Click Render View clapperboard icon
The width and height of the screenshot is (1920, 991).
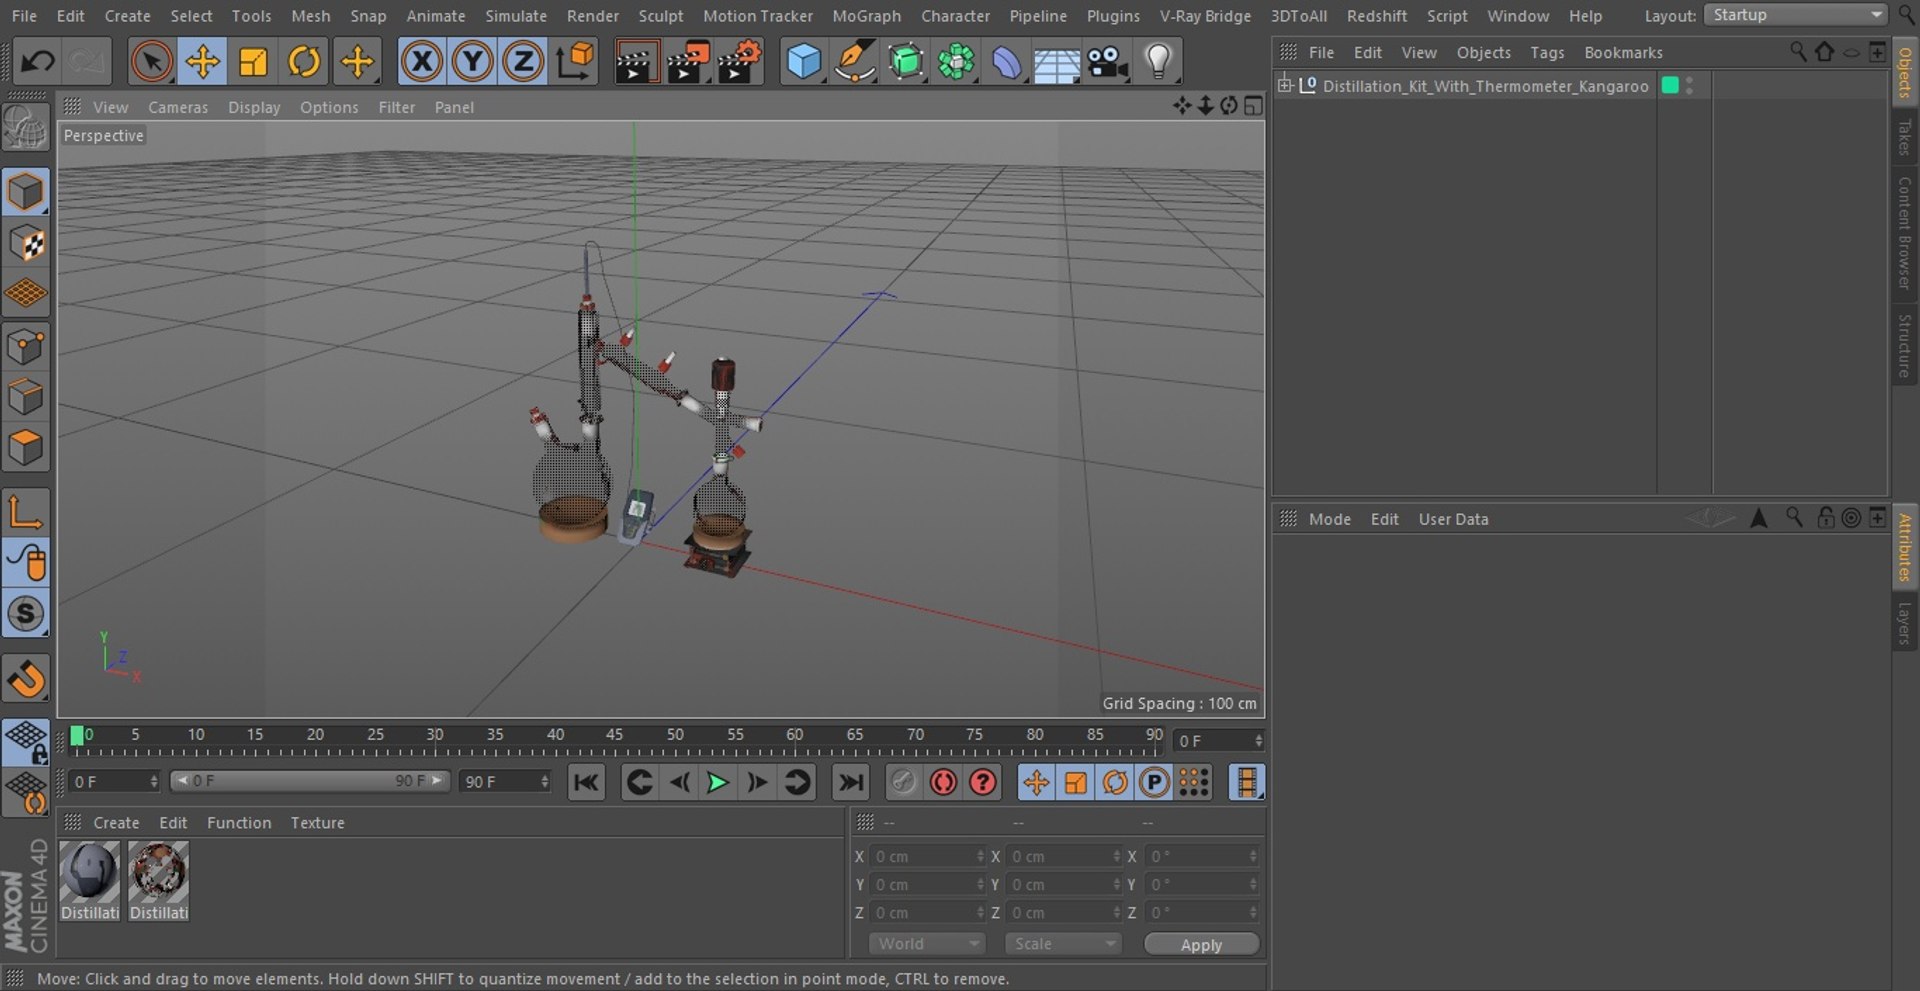[x=636, y=62]
